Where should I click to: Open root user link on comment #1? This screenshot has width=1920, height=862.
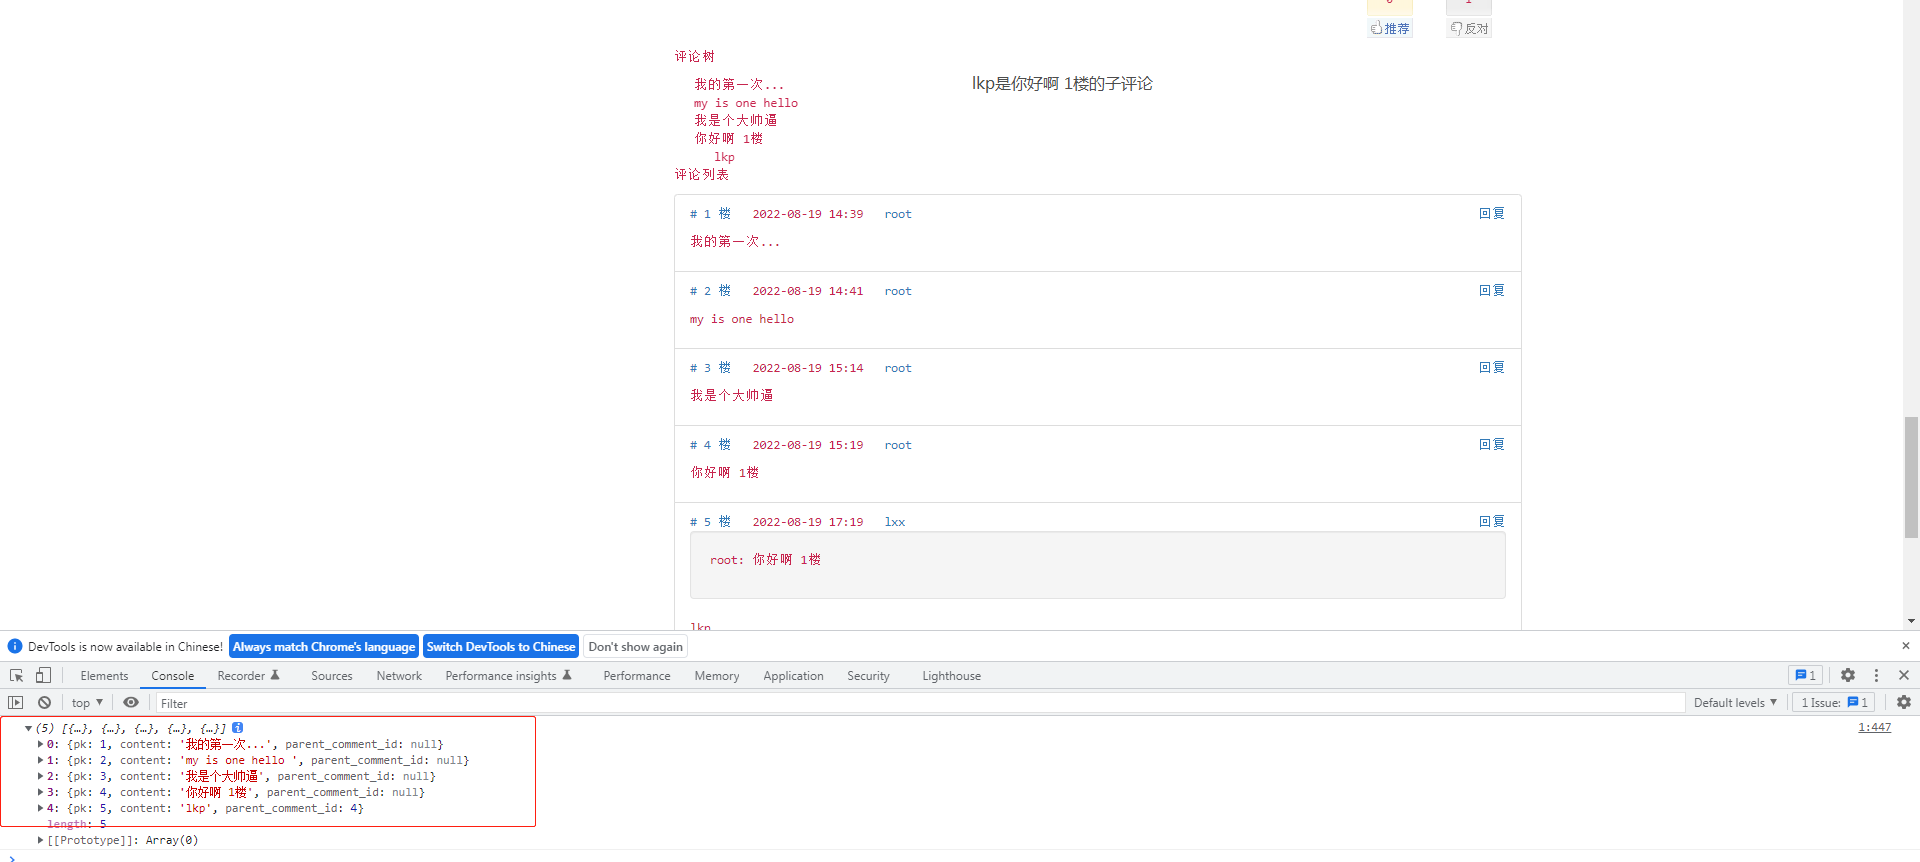[x=898, y=214]
